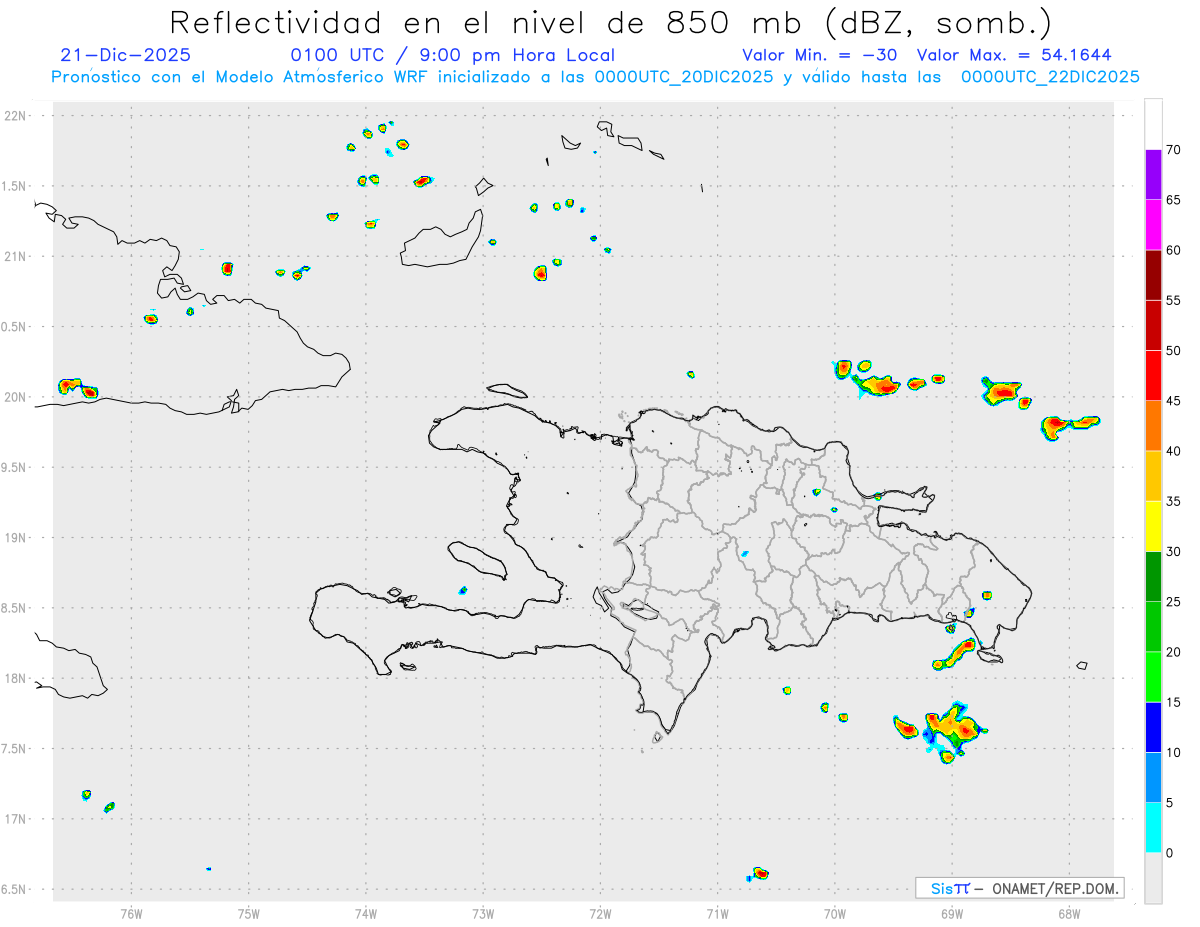The height and width of the screenshot is (927, 1200).
Task: Click the cyan 0–5 dBZ legend swatch
Action: click(x=1153, y=828)
